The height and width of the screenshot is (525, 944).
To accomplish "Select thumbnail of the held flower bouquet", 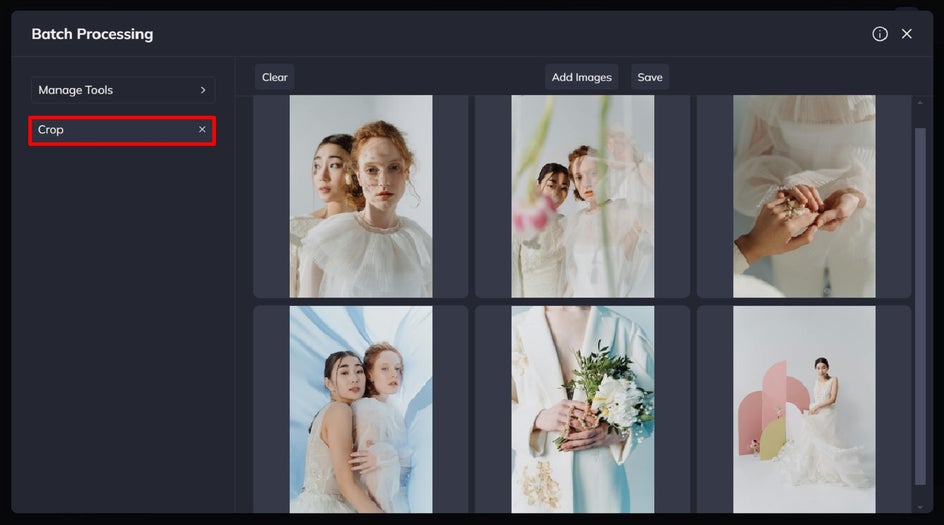I will [x=583, y=409].
